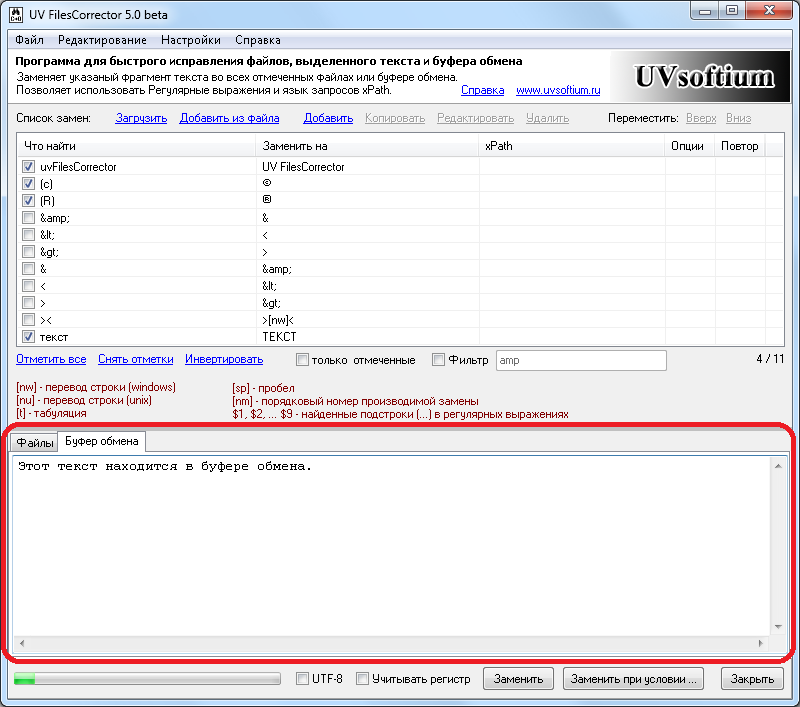Click into the Фильтр text field
Image resolution: width=800 pixels, height=707 pixels.
point(581,360)
